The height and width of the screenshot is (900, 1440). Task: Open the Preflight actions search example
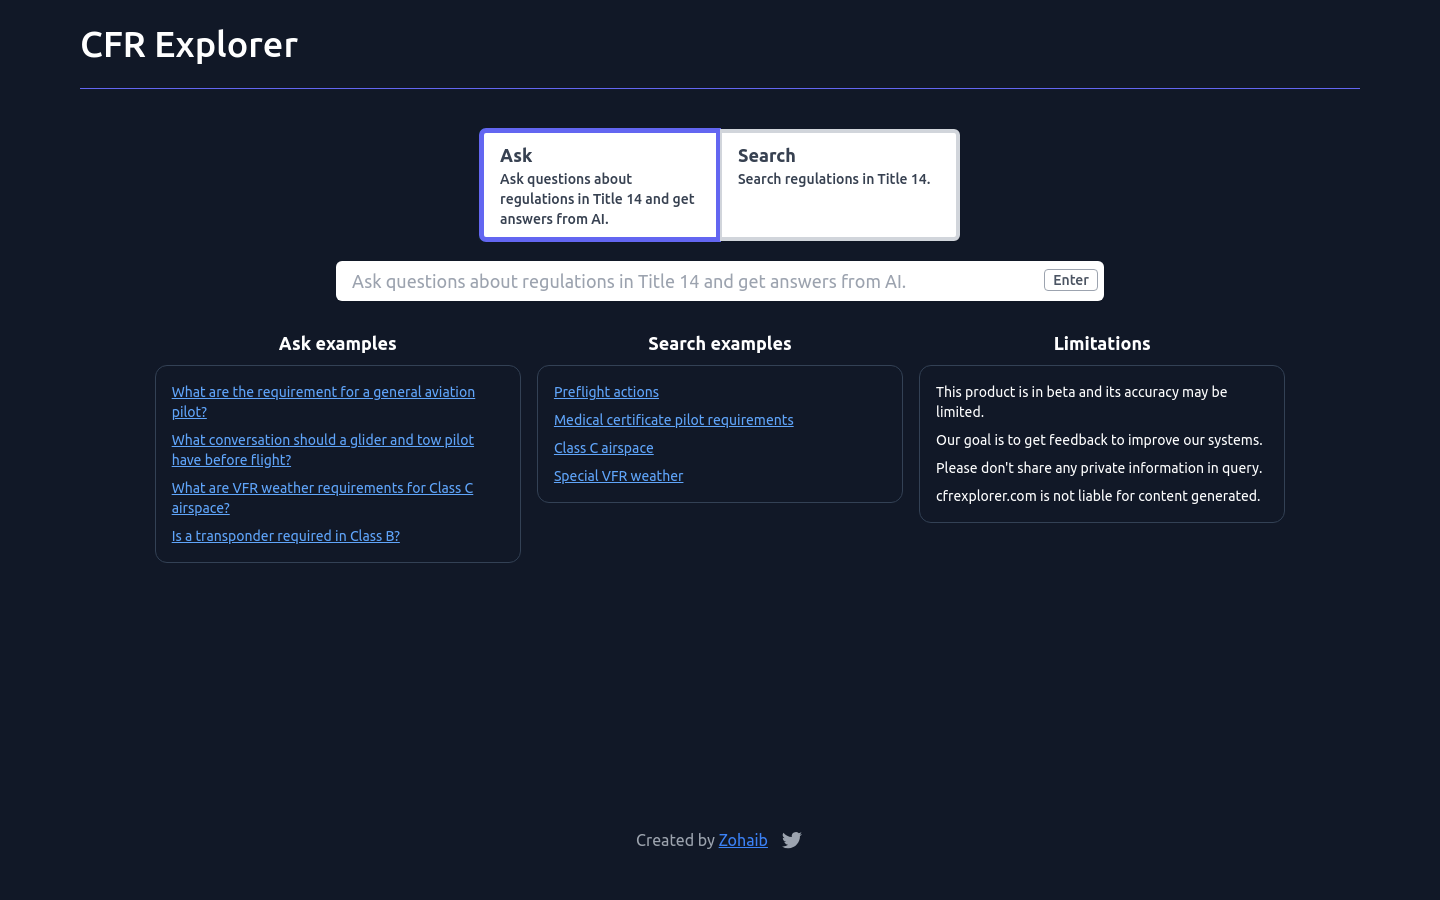point(606,392)
